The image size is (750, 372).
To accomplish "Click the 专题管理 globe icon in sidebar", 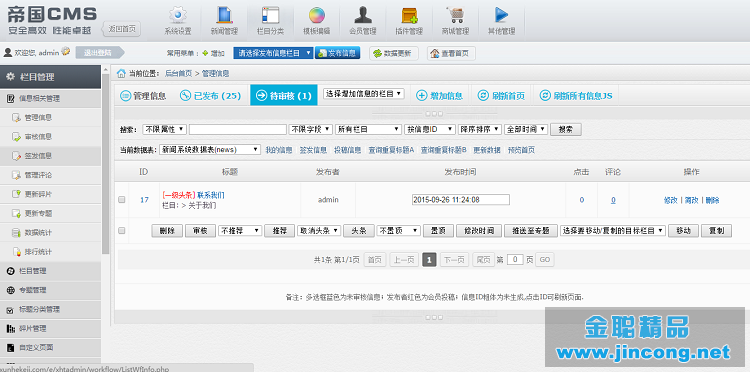I will point(10,290).
